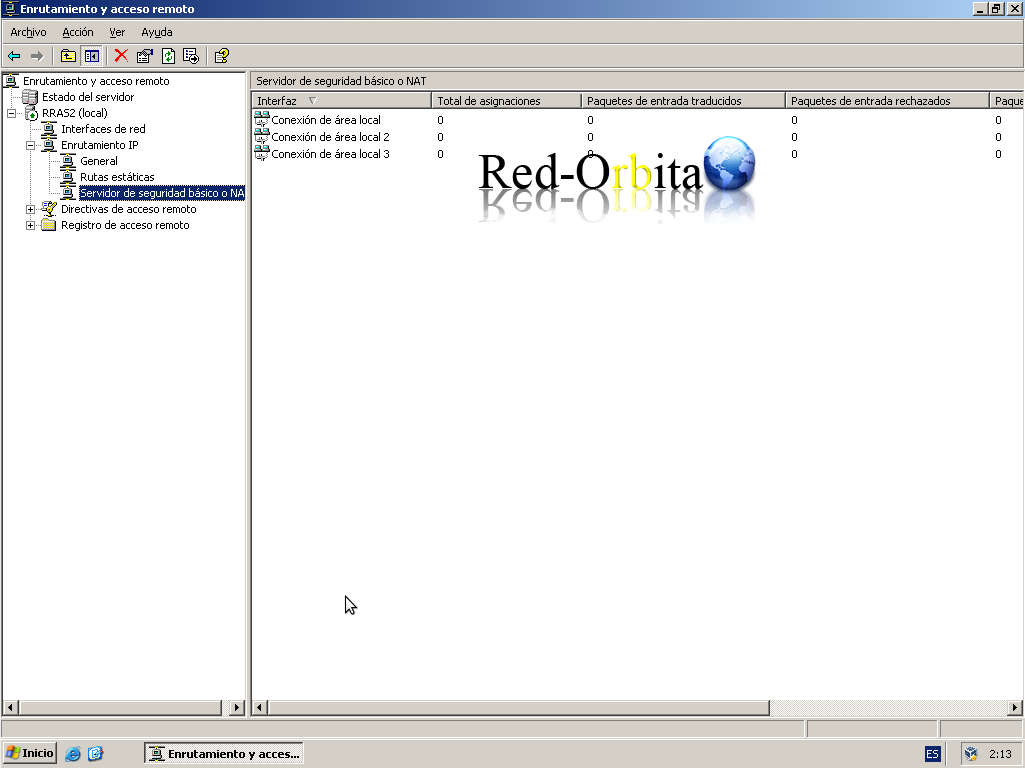Click the details pane horizontal scrollbar thumb
Screen dimensions: 1025x768
pyautogui.click(x=519, y=707)
